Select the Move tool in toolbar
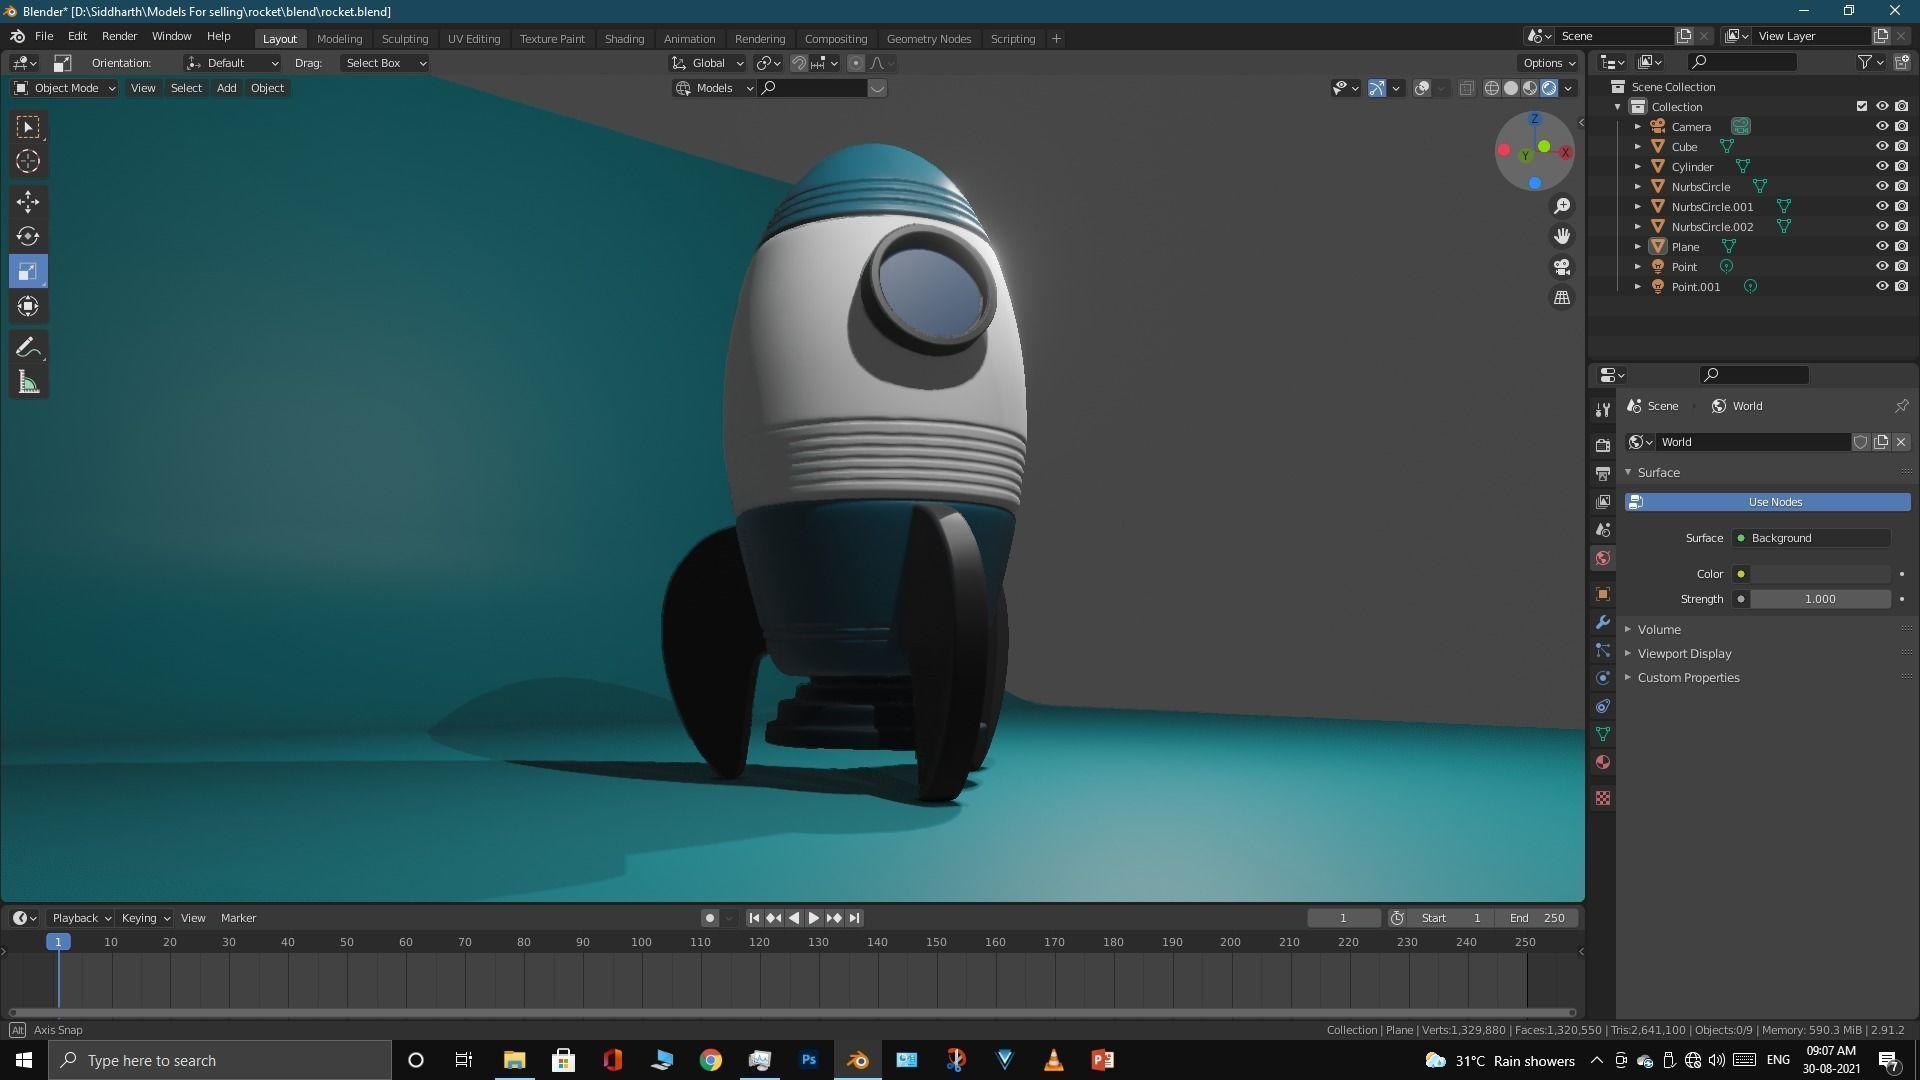 coord(28,202)
